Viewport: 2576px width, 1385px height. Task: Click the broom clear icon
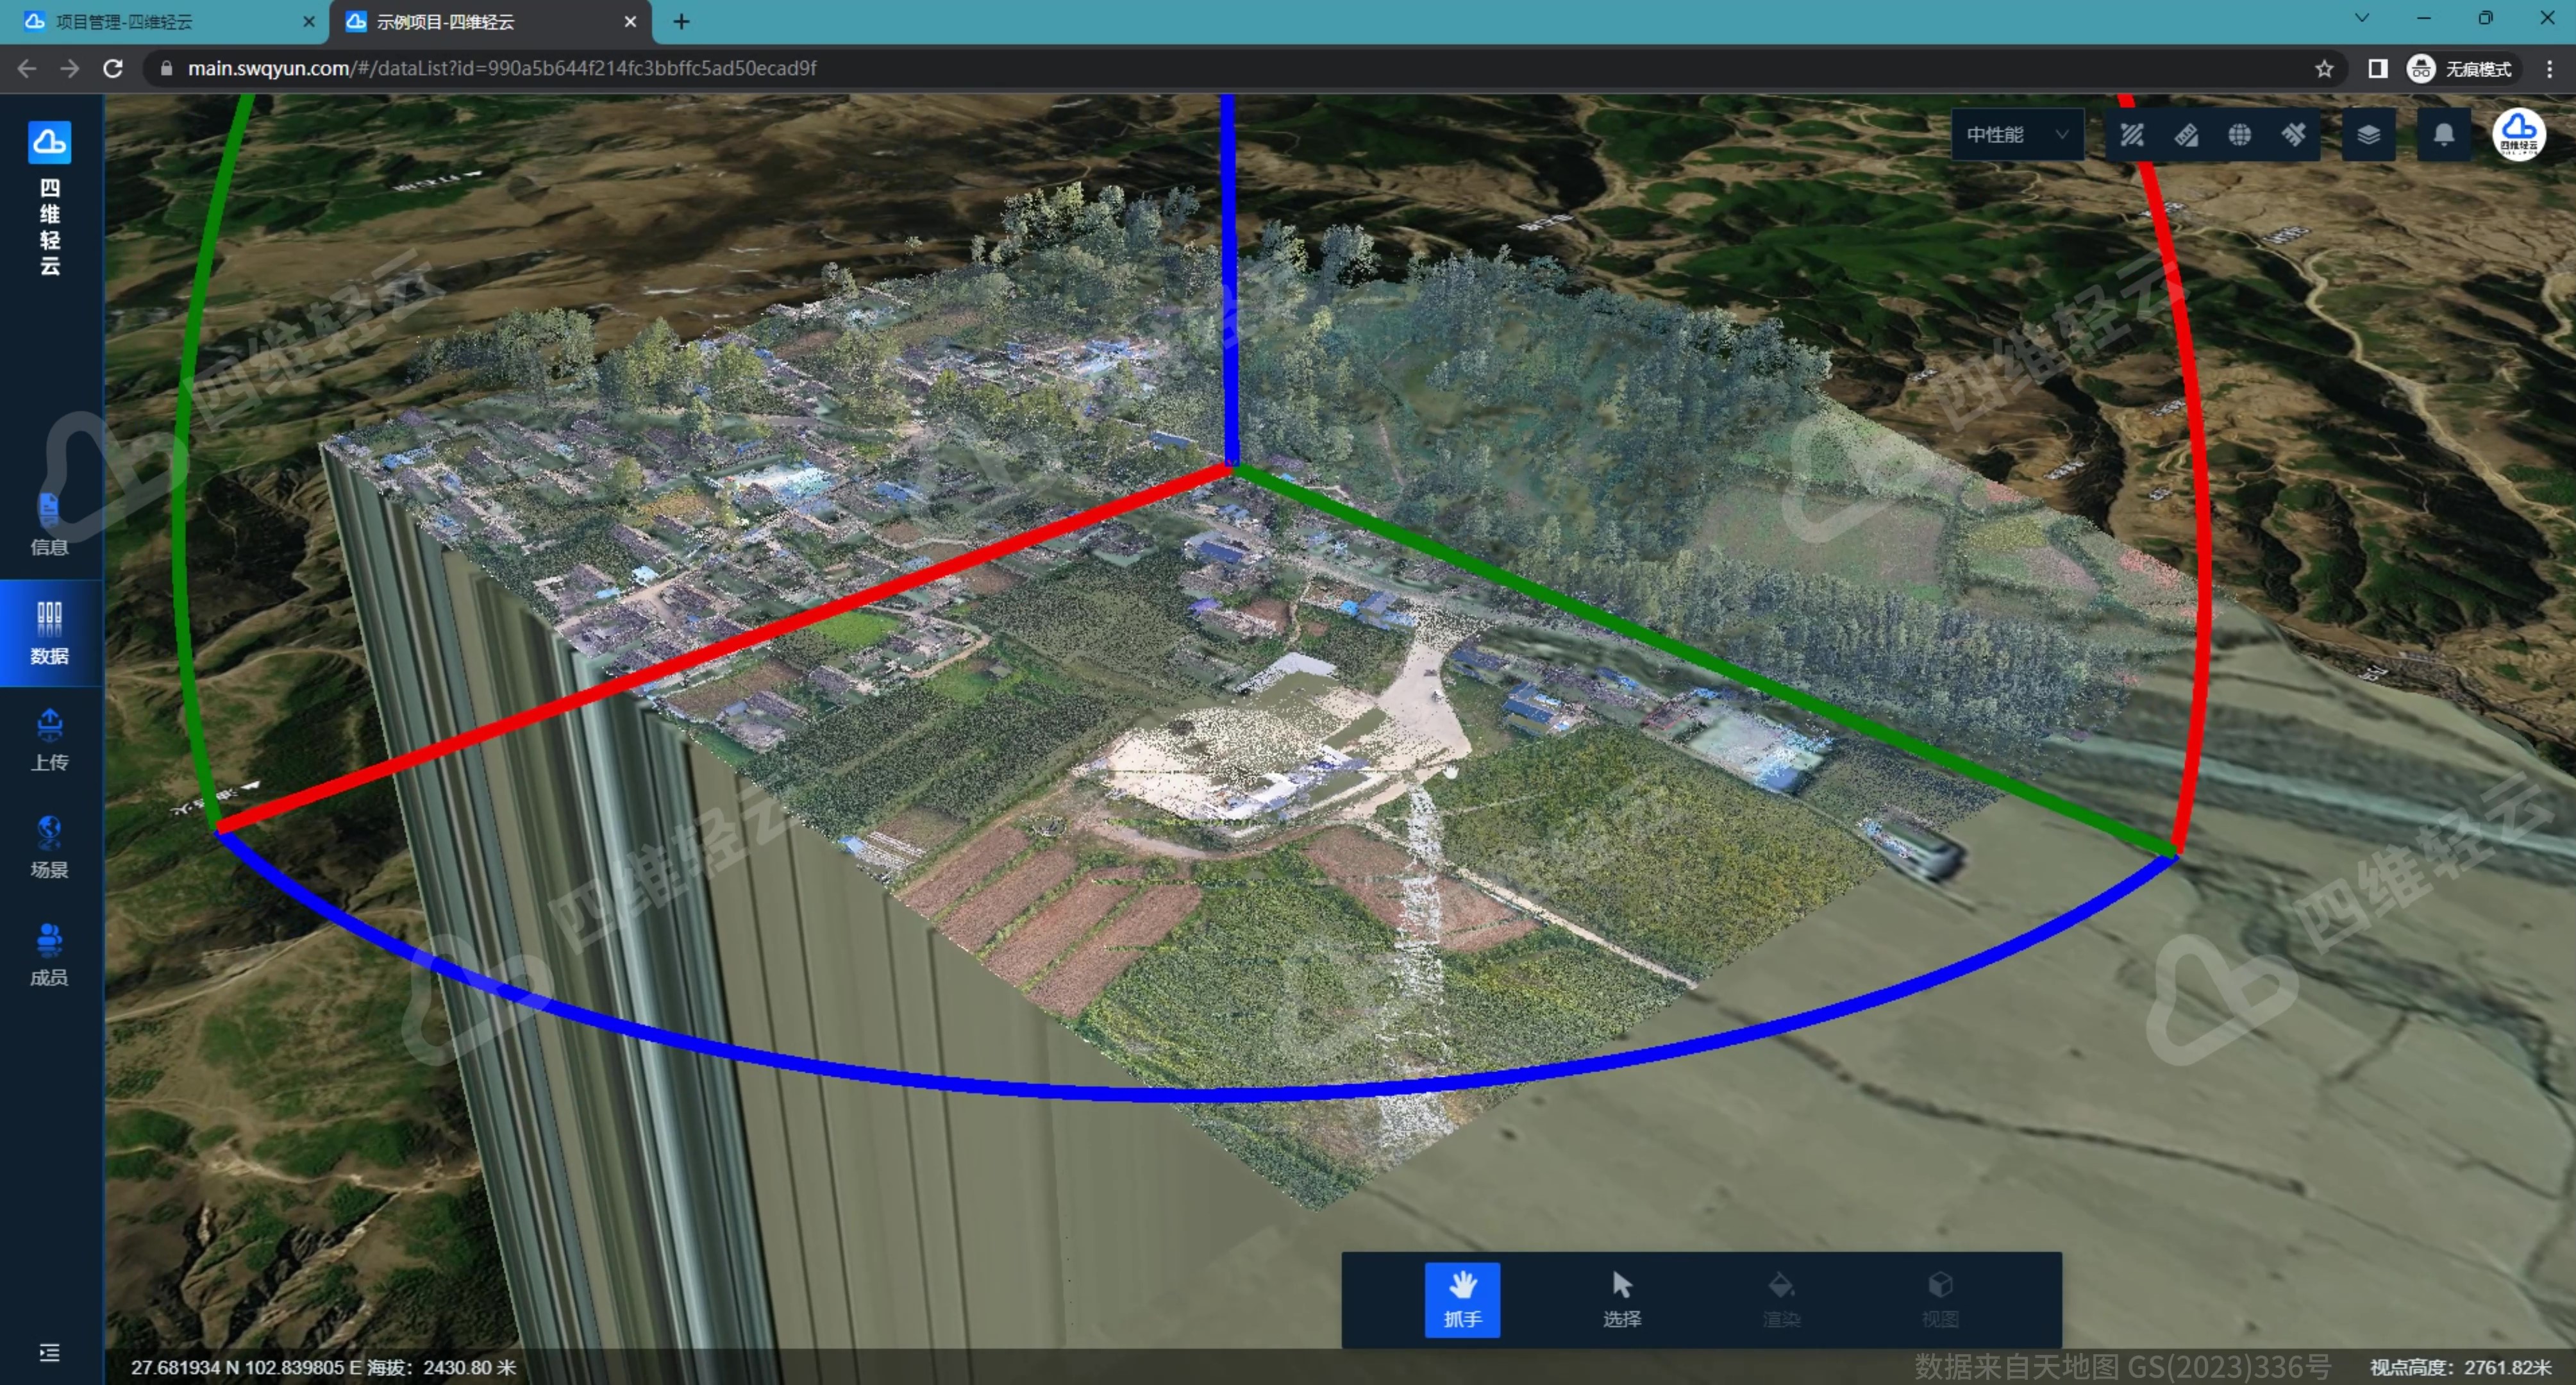click(x=2293, y=134)
